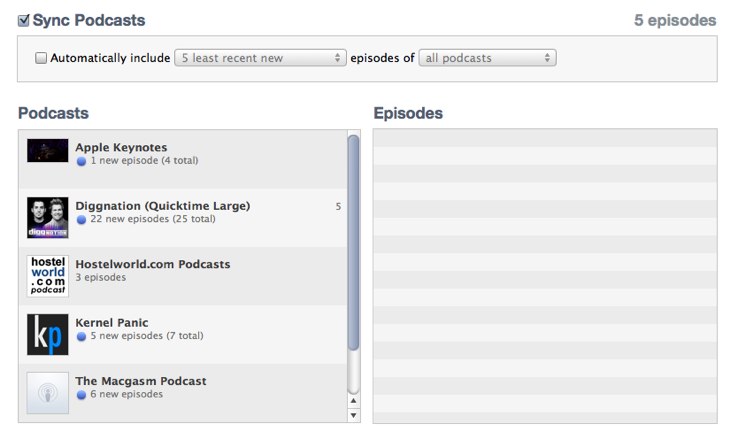Click '6 new episodes' text under Macgasm

click(x=126, y=394)
